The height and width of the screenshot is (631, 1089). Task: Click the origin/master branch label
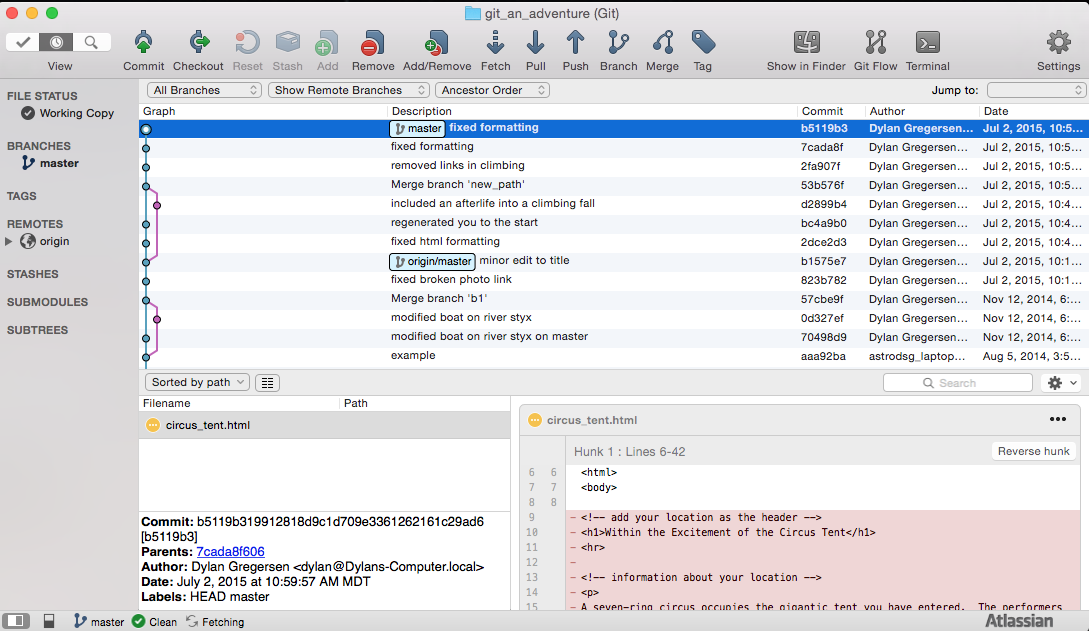click(x=432, y=262)
